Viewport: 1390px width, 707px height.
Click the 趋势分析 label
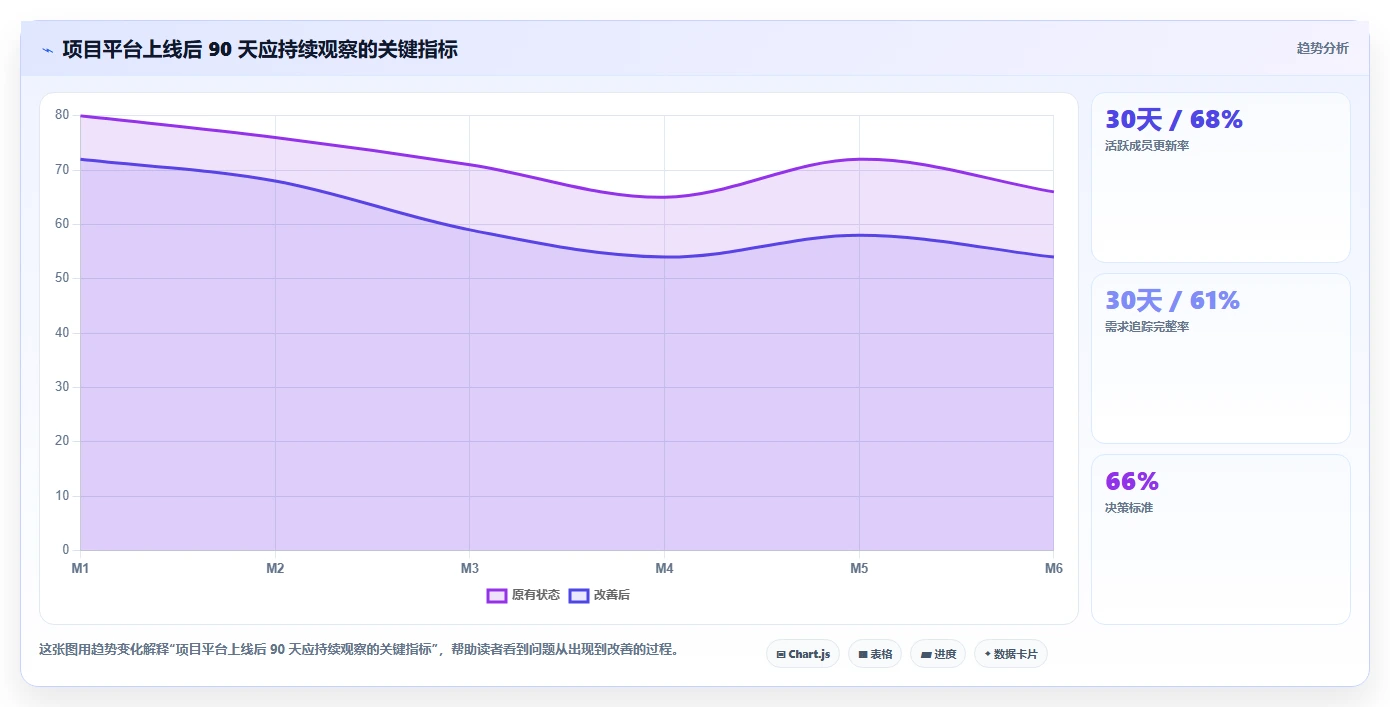point(1322,48)
